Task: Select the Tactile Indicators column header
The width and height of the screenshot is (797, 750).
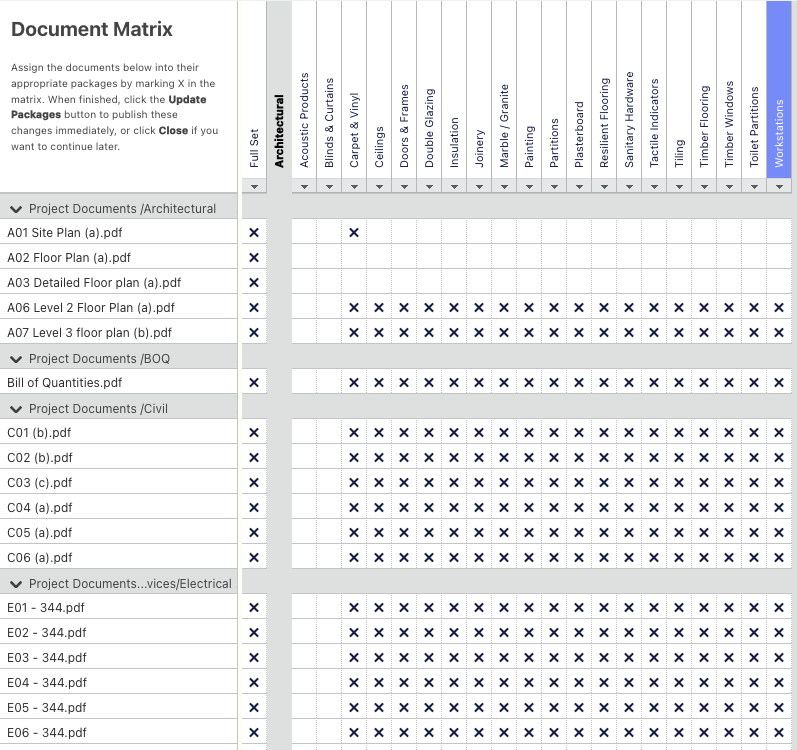Action: tap(654, 89)
